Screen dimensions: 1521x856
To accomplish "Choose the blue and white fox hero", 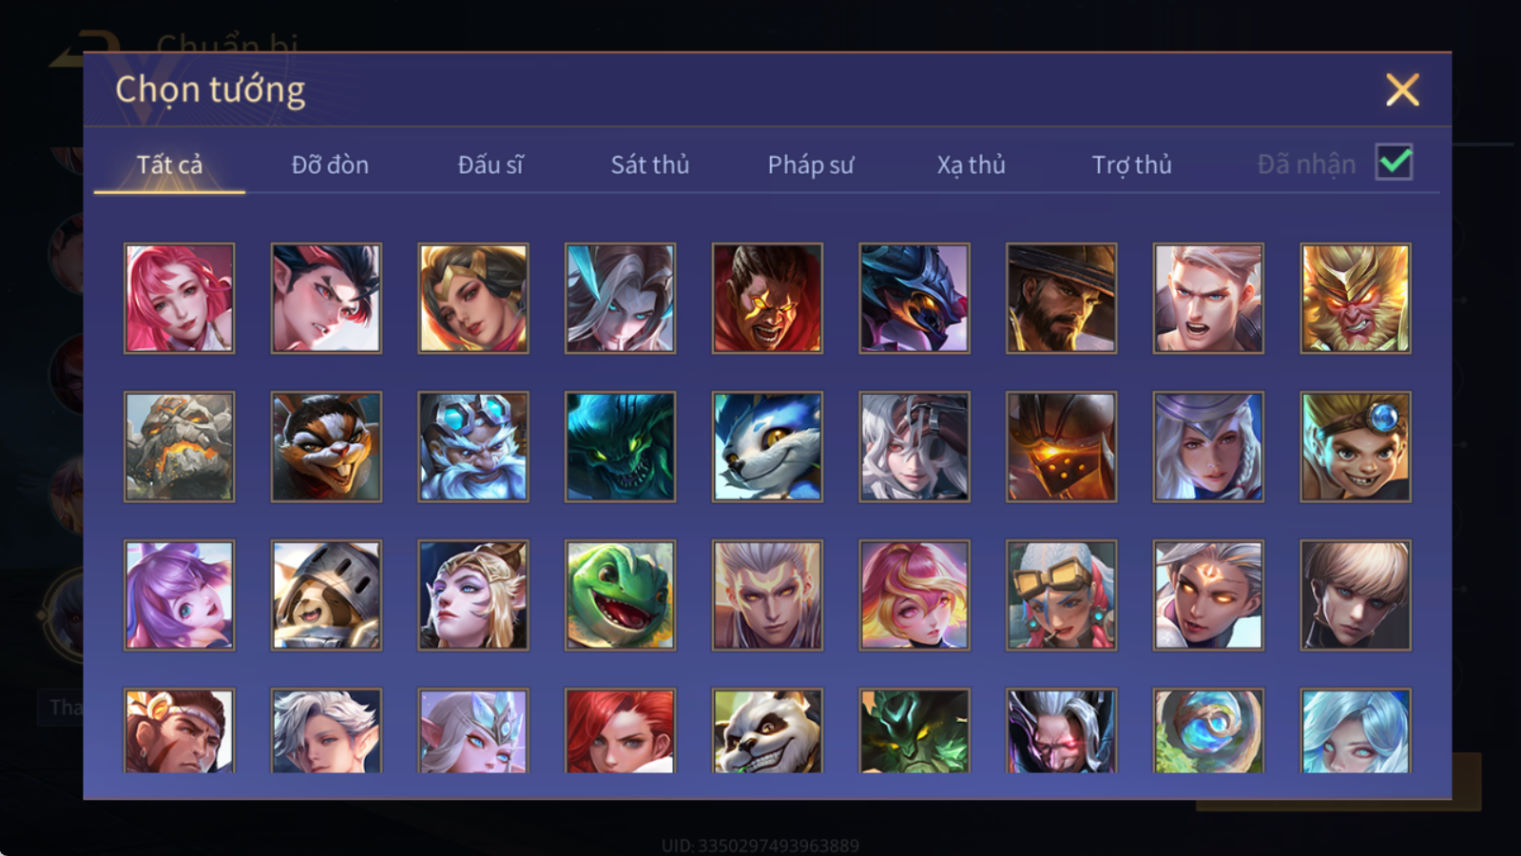I will (x=767, y=446).
